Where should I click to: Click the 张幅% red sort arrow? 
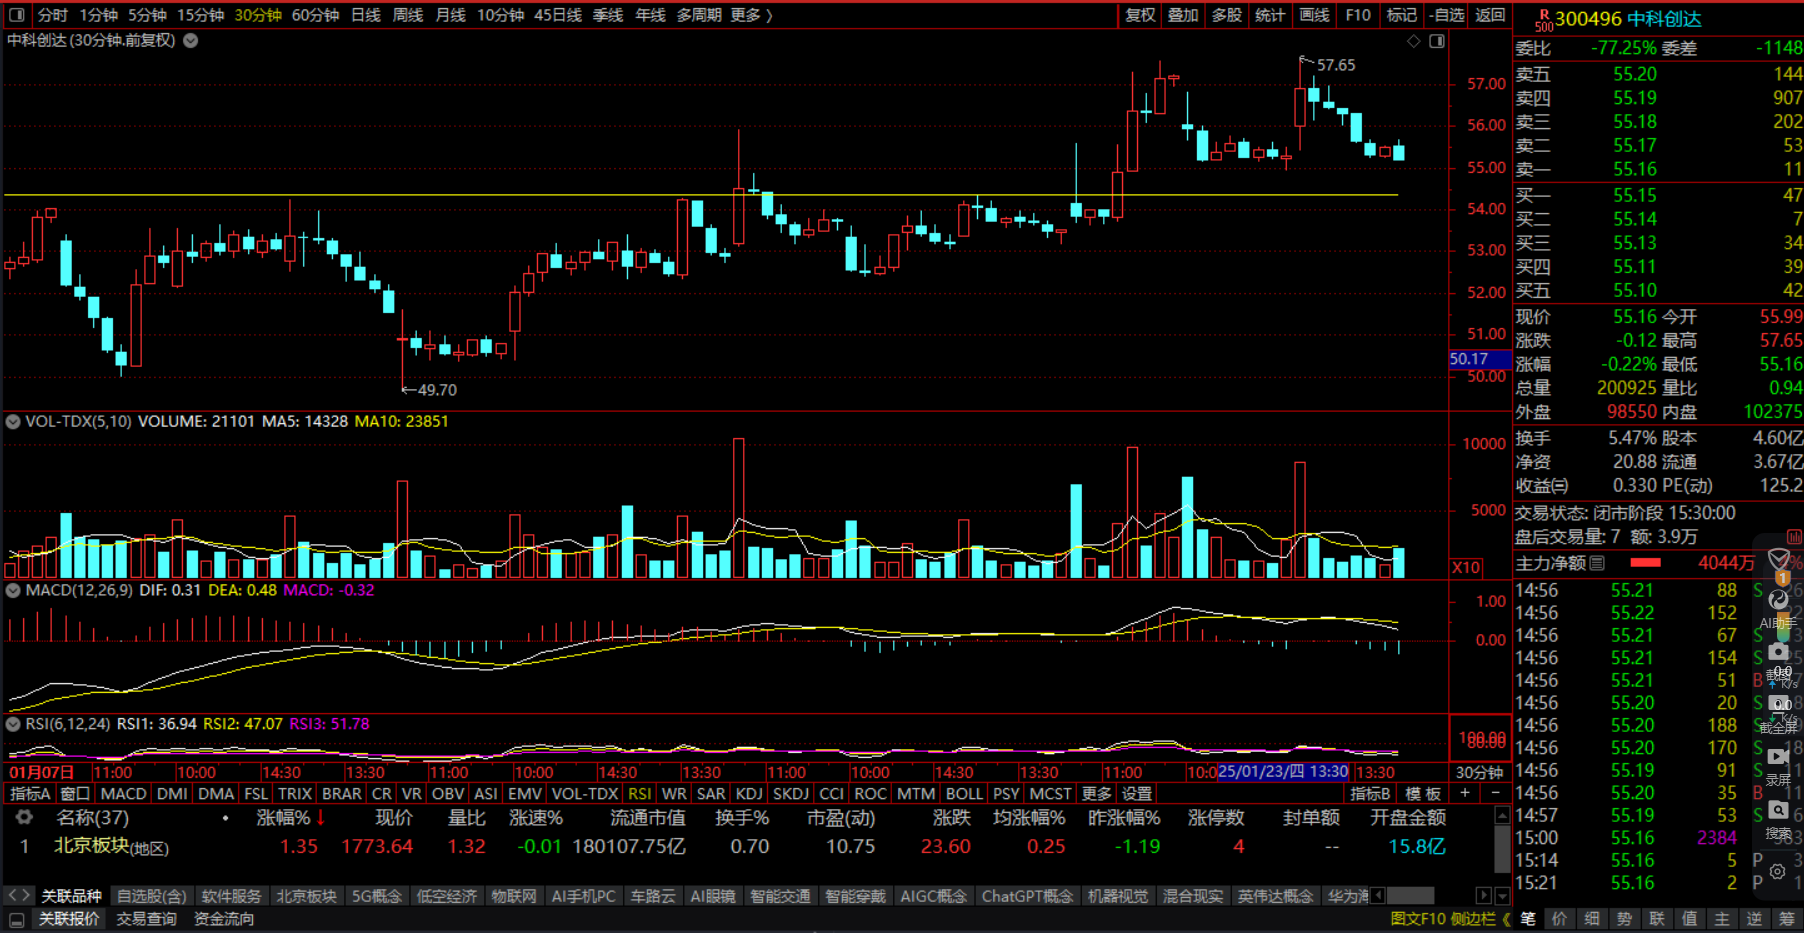point(321,818)
